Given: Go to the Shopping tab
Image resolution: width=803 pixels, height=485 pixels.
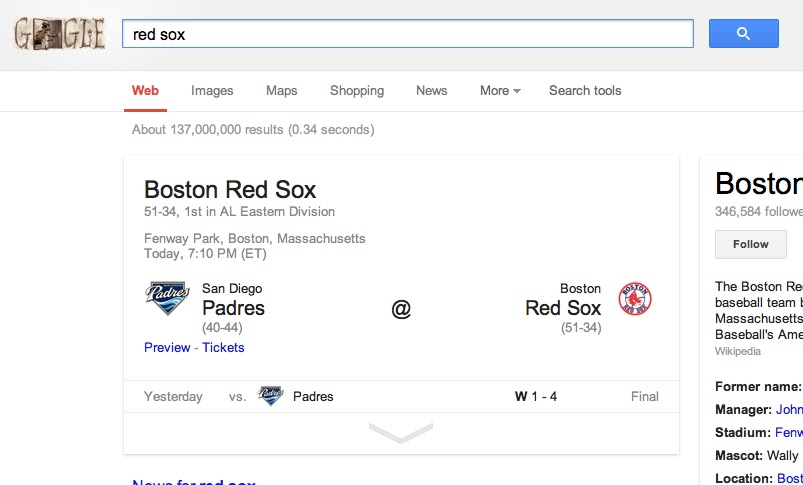Looking at the screenshot, I should (357, 91).
